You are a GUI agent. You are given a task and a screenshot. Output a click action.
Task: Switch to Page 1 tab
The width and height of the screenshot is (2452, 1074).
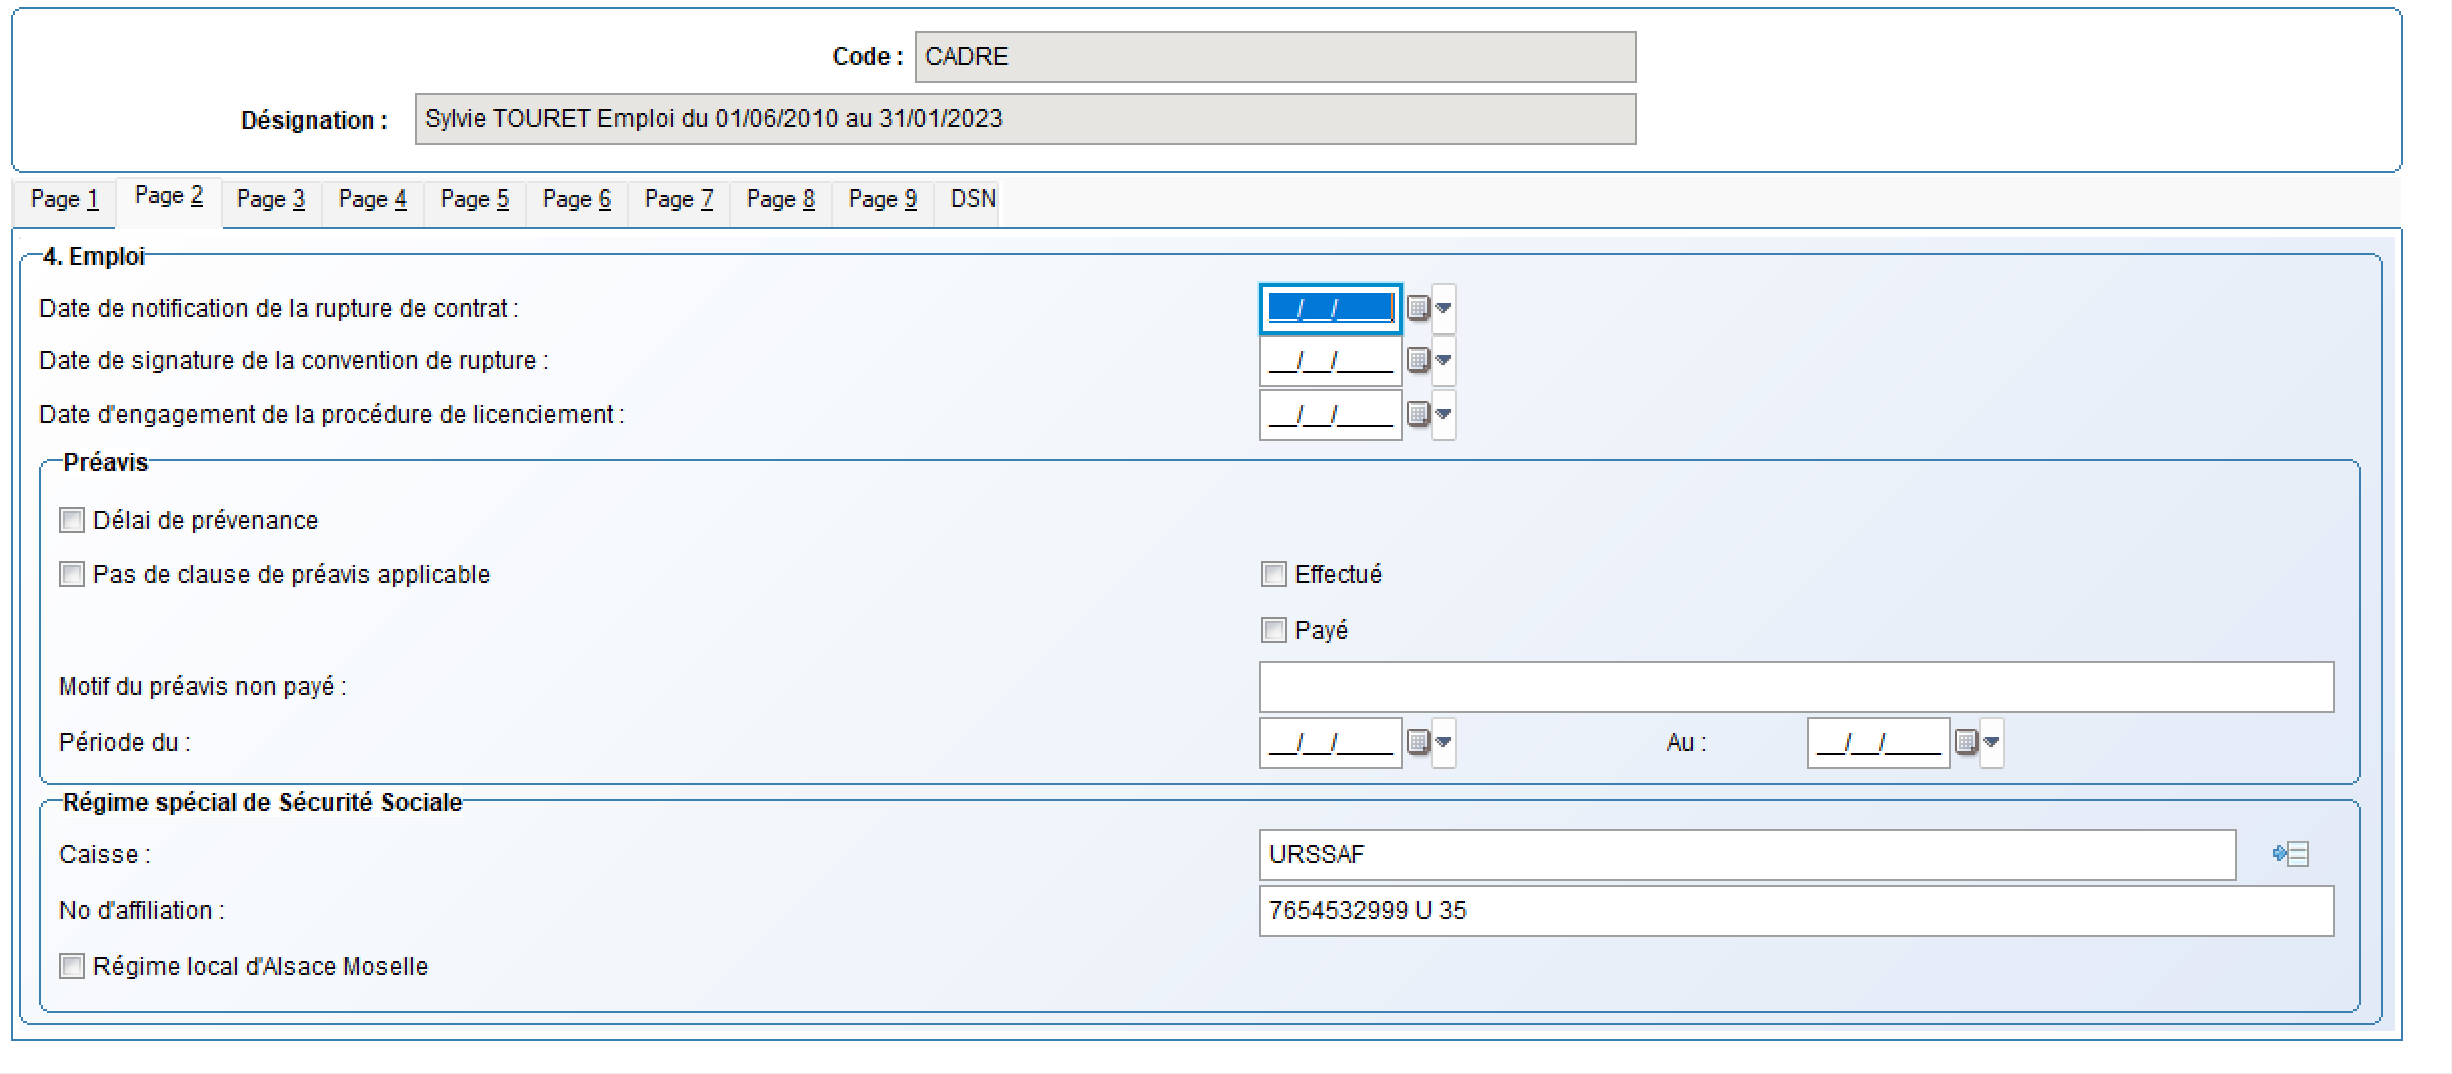65,200
